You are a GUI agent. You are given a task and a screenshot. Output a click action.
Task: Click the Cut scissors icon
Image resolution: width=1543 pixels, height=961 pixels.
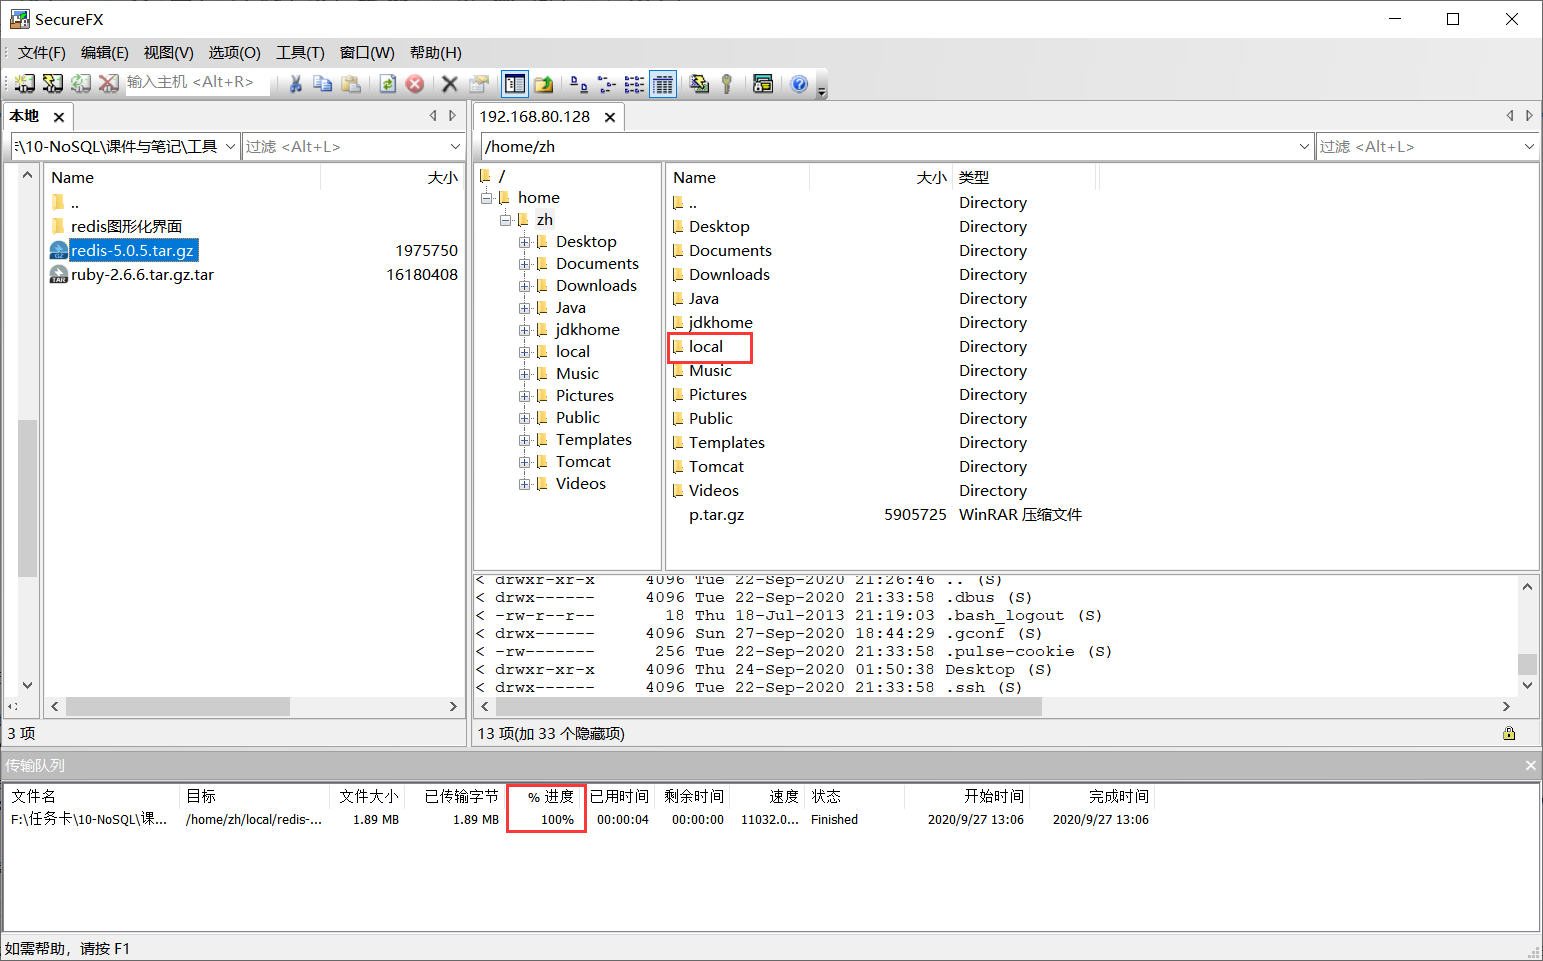295,84
